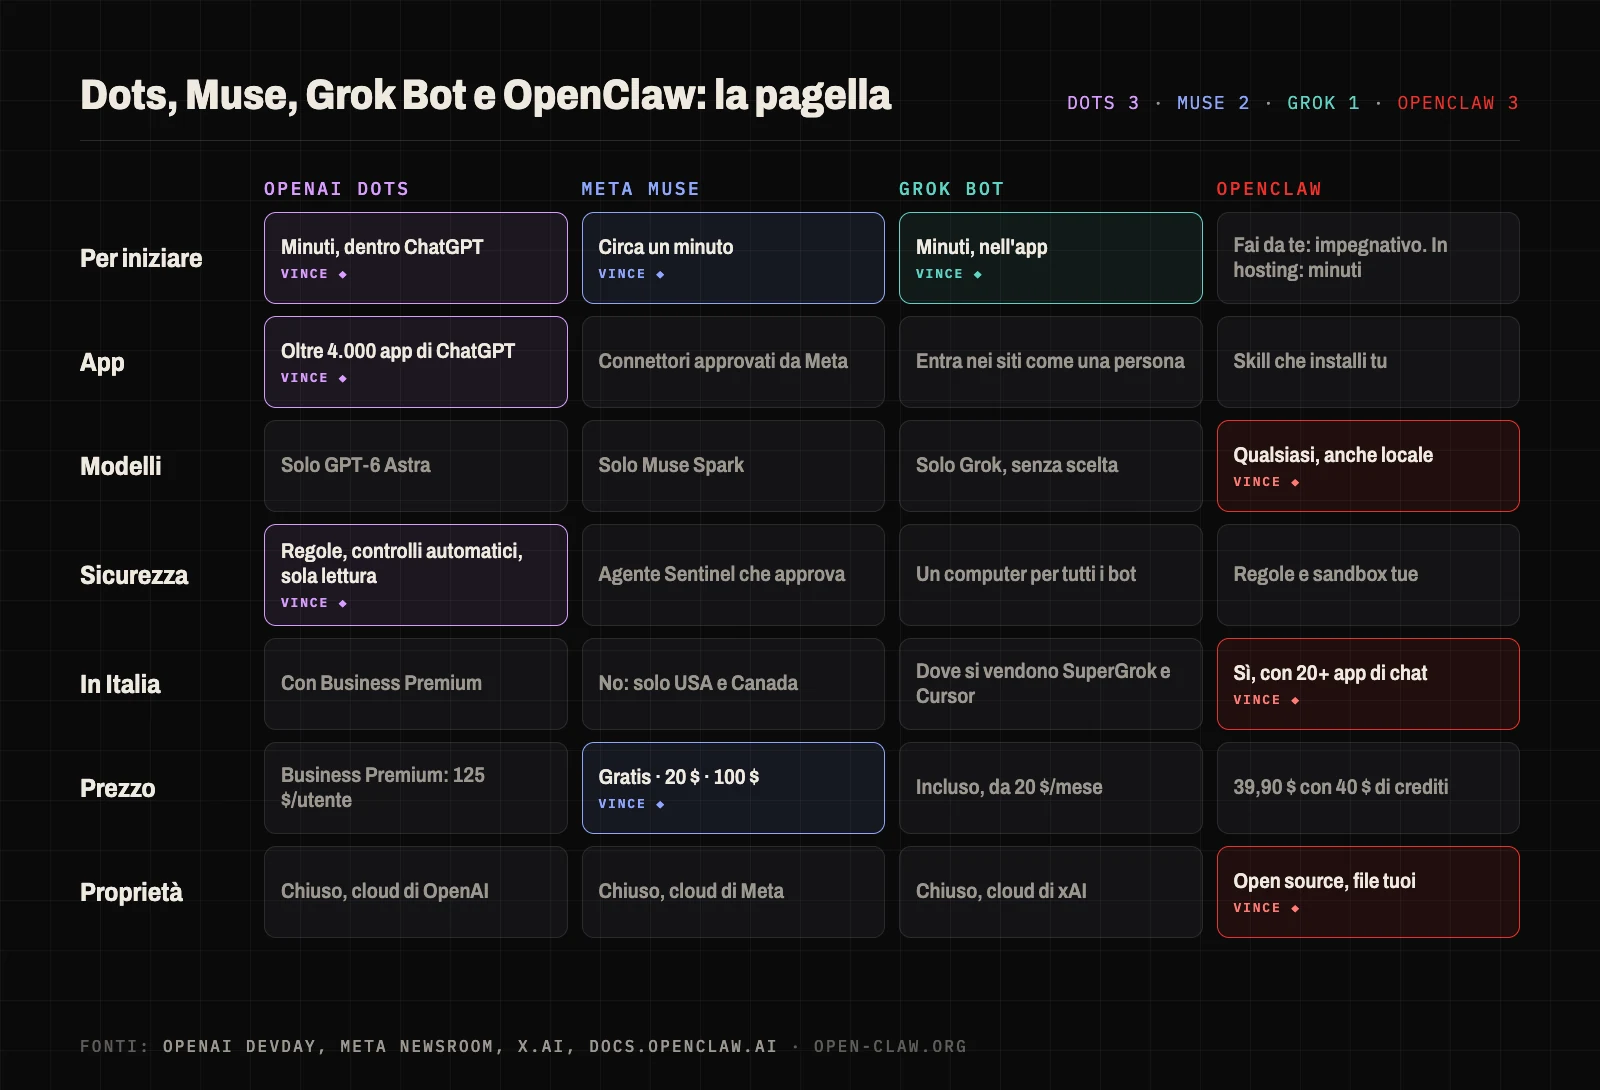Viewport: 1600px width, 1090px height.
Task: Click the 'Per iniziare' row label
Action: tap(141, 258)
